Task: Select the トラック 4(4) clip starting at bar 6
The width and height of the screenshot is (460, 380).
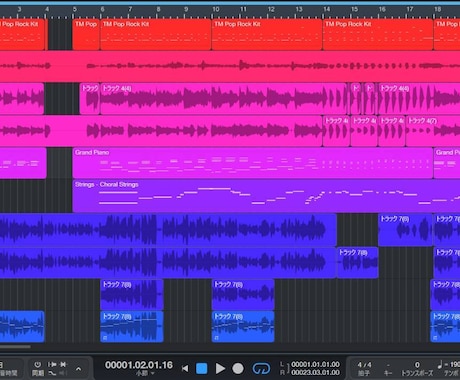Action: click(x=224, y=99)
